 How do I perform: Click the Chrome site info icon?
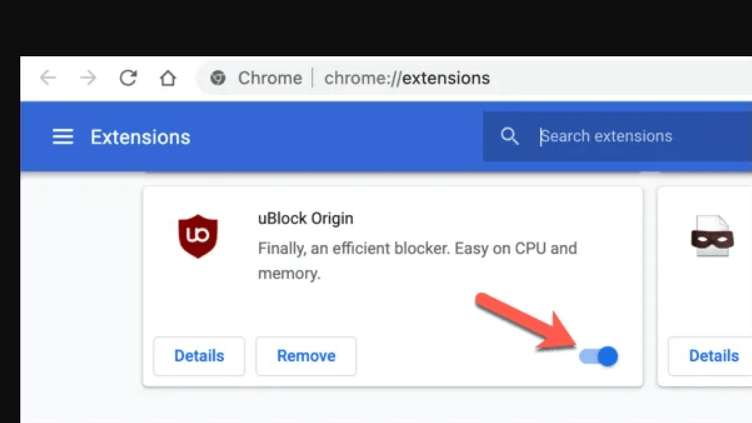[218, 78]
